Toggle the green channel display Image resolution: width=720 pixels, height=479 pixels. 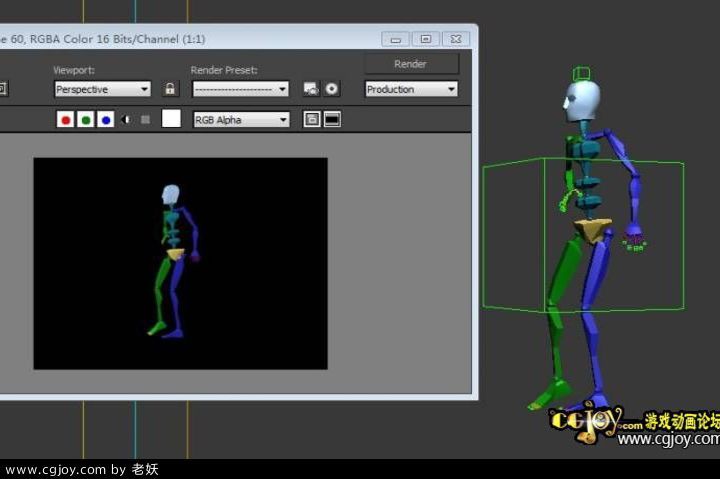[x=86, y=120]
